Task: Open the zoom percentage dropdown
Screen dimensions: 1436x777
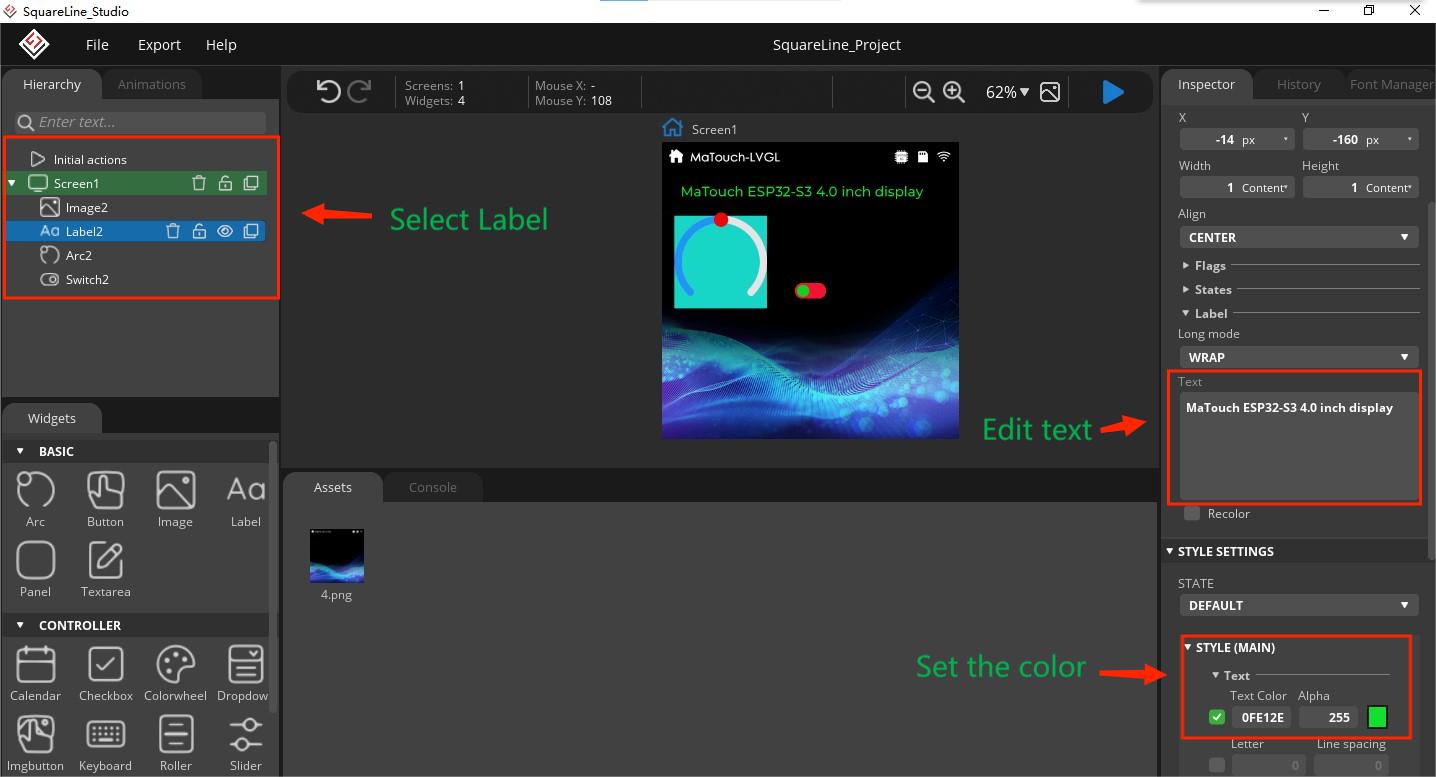Action: point(1007,92)
